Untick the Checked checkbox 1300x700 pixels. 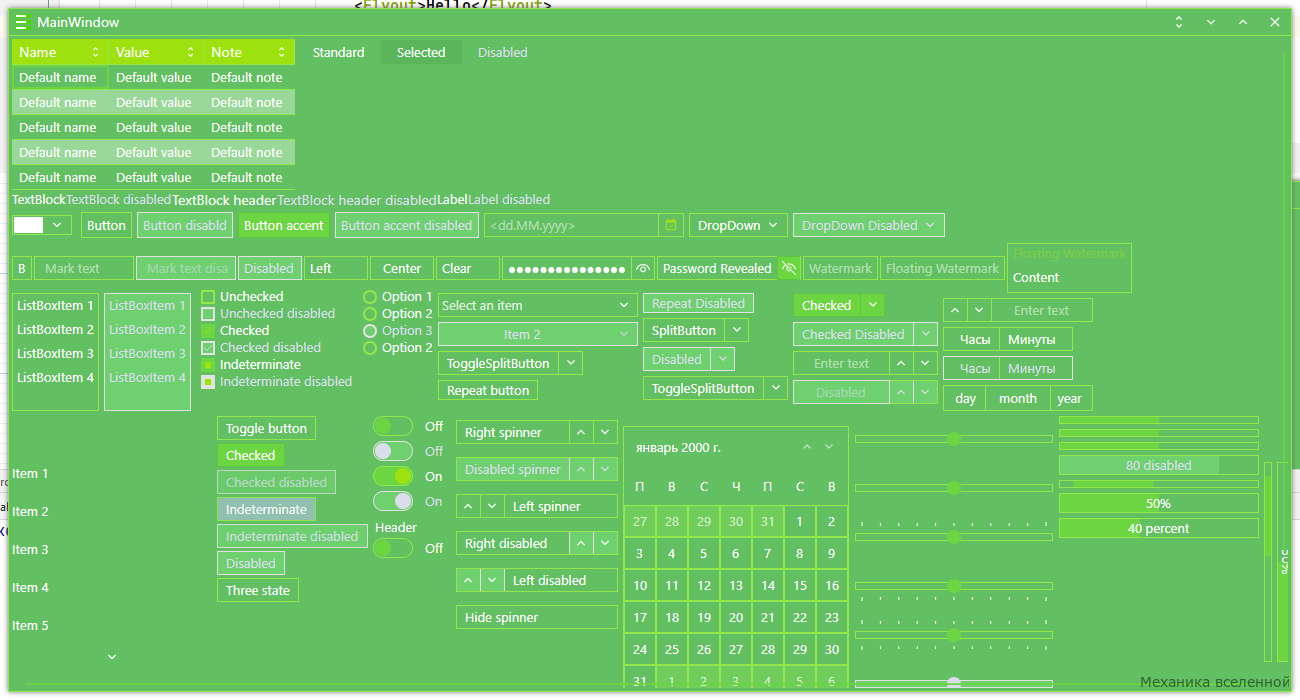[208, 331]
